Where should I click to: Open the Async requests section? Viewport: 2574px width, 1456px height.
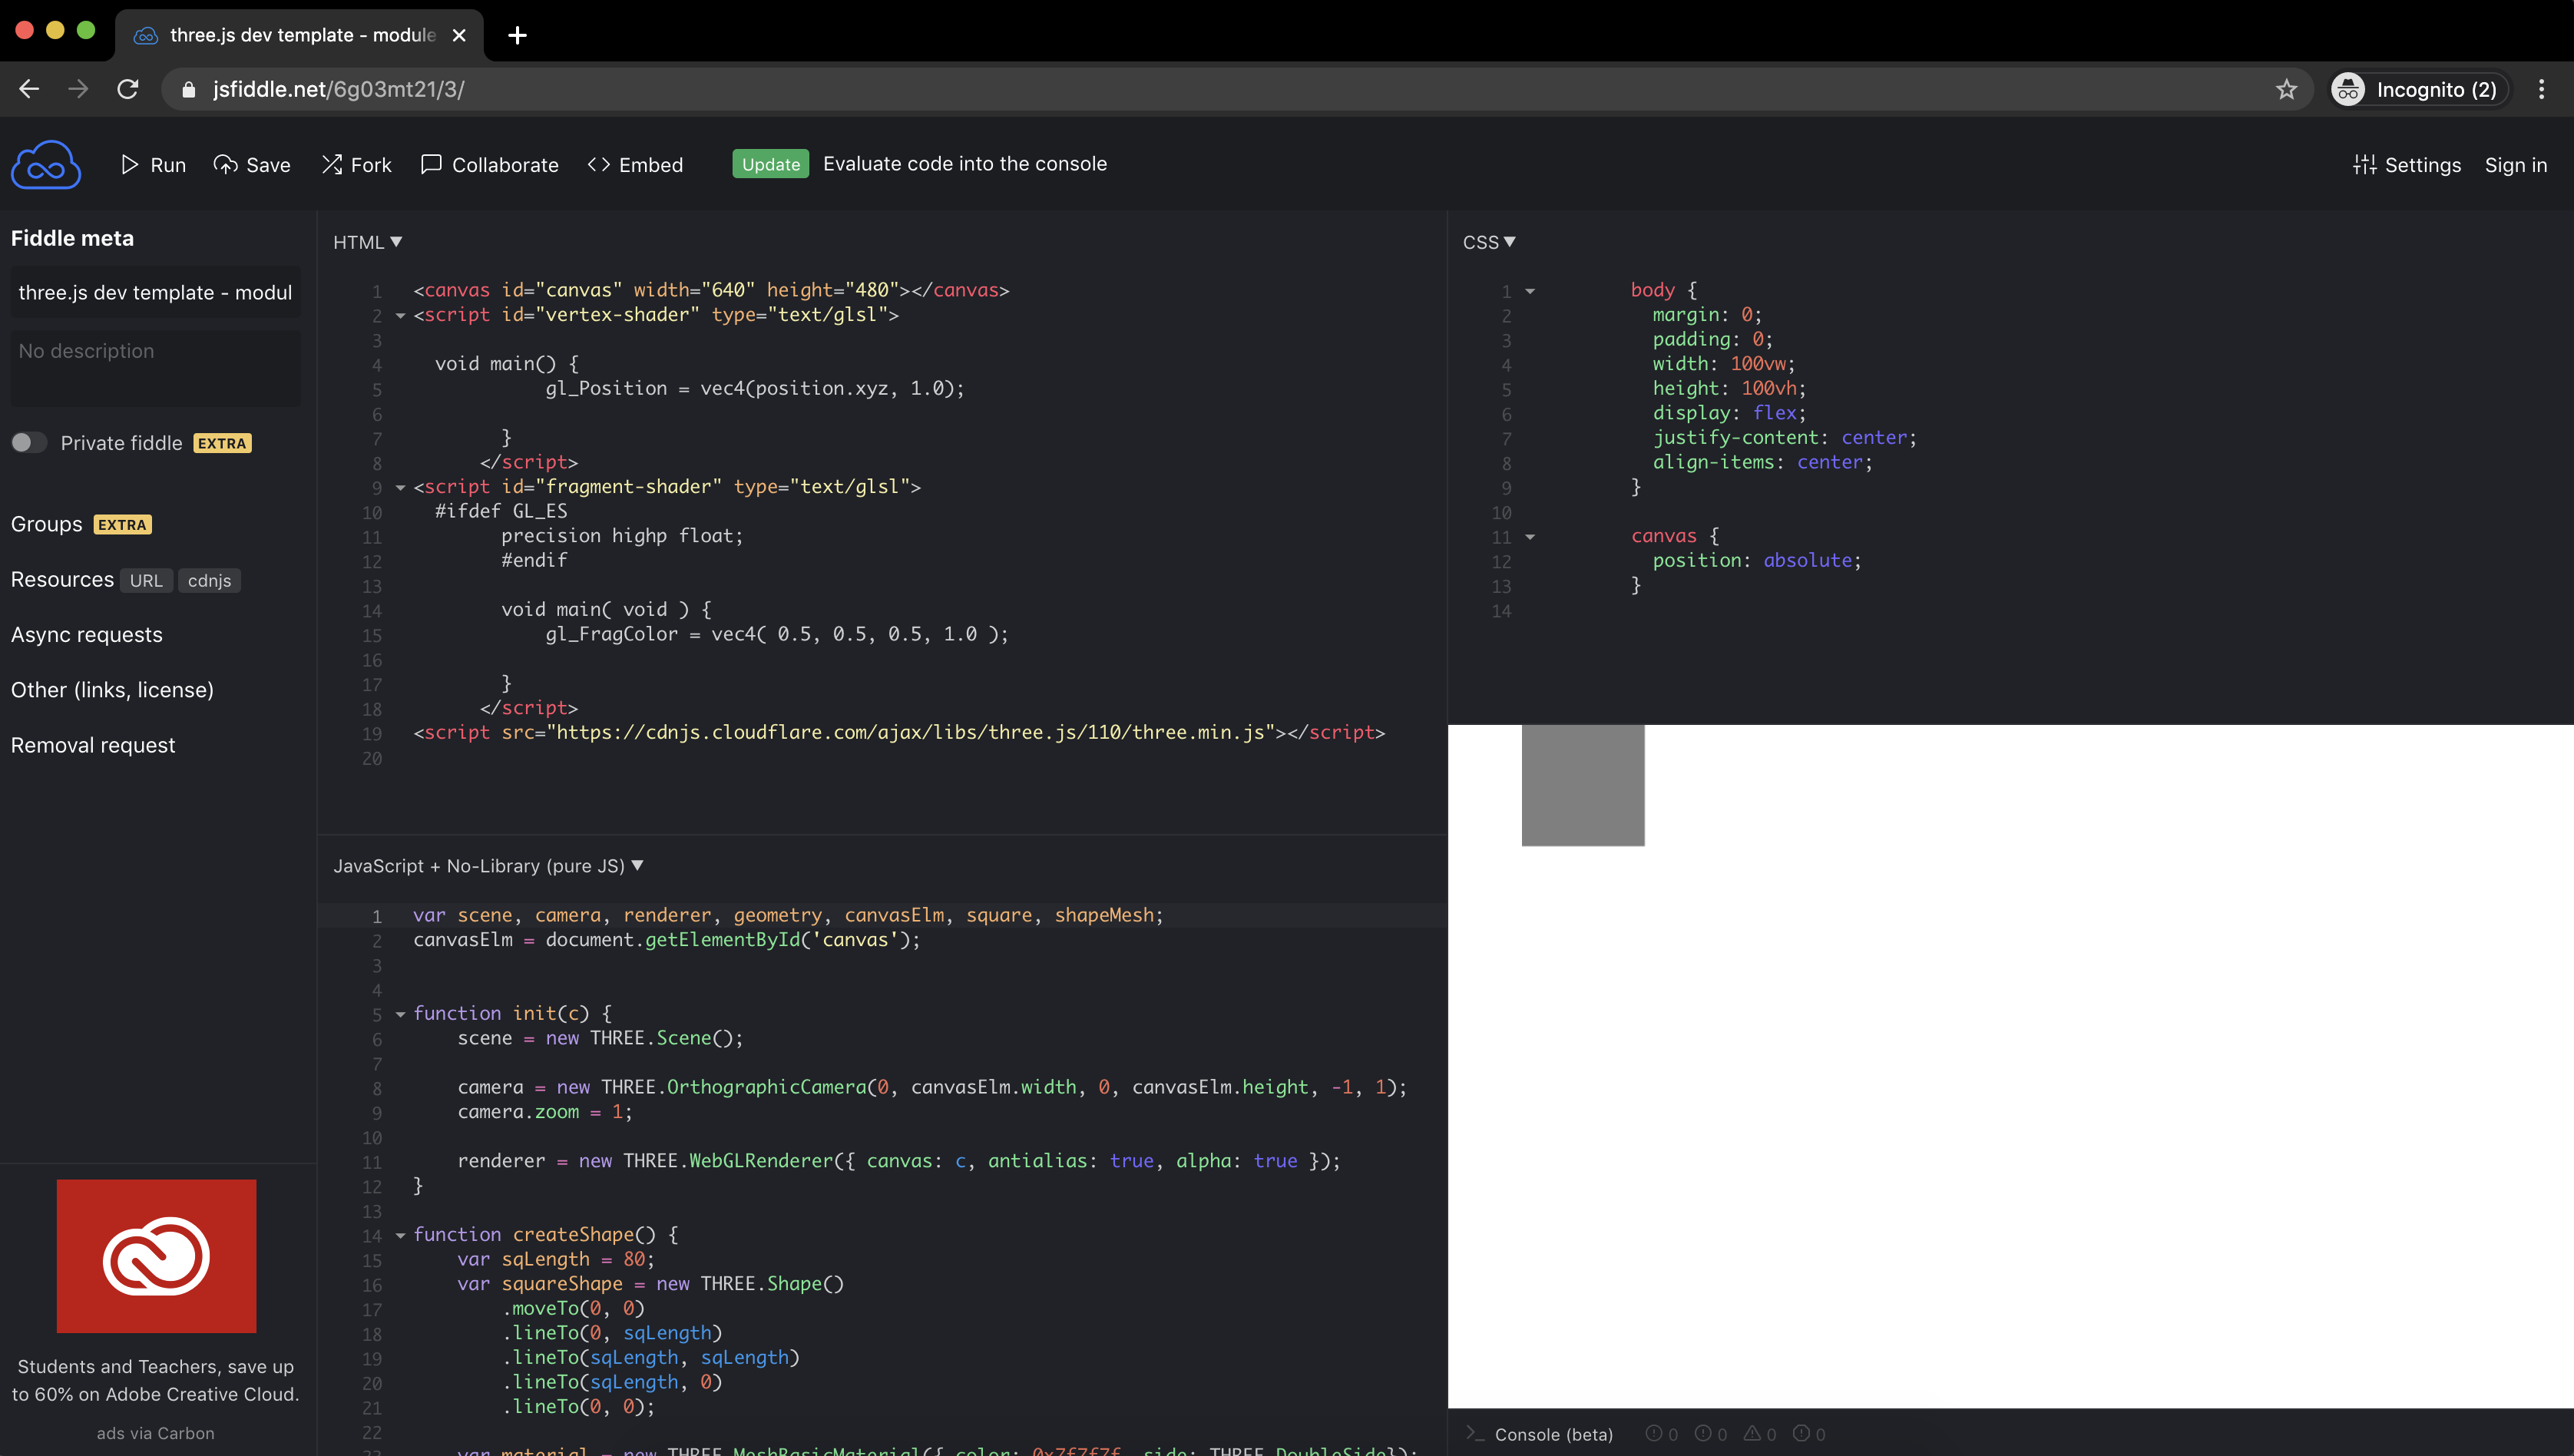click(x=87, y=635)
